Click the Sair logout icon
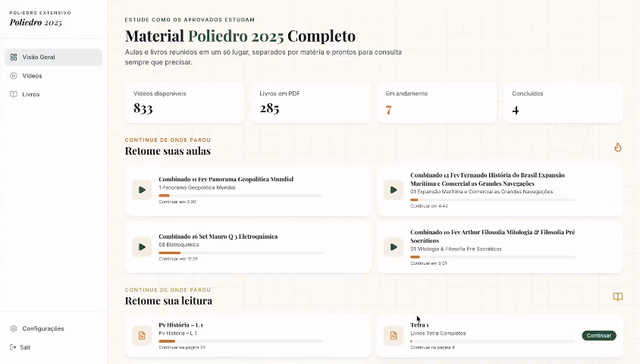The height and width of the screenshot is (364, 640). click(x=13, y=347)
